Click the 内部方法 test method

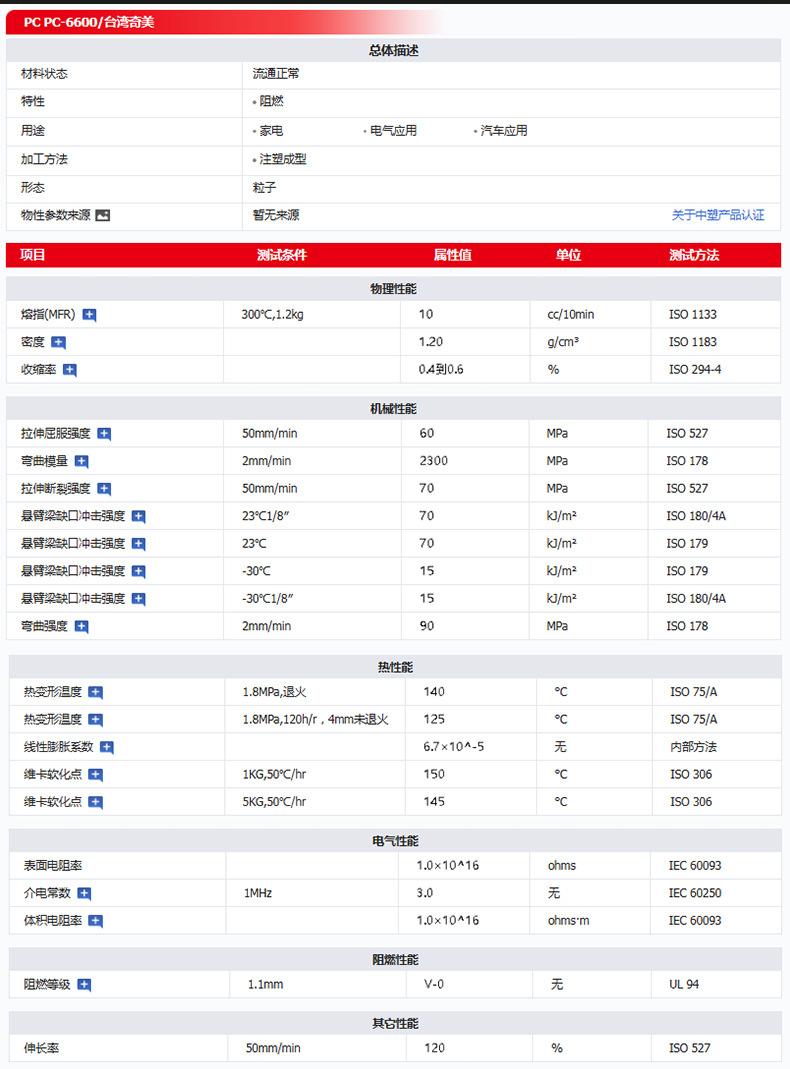point(693,747)
